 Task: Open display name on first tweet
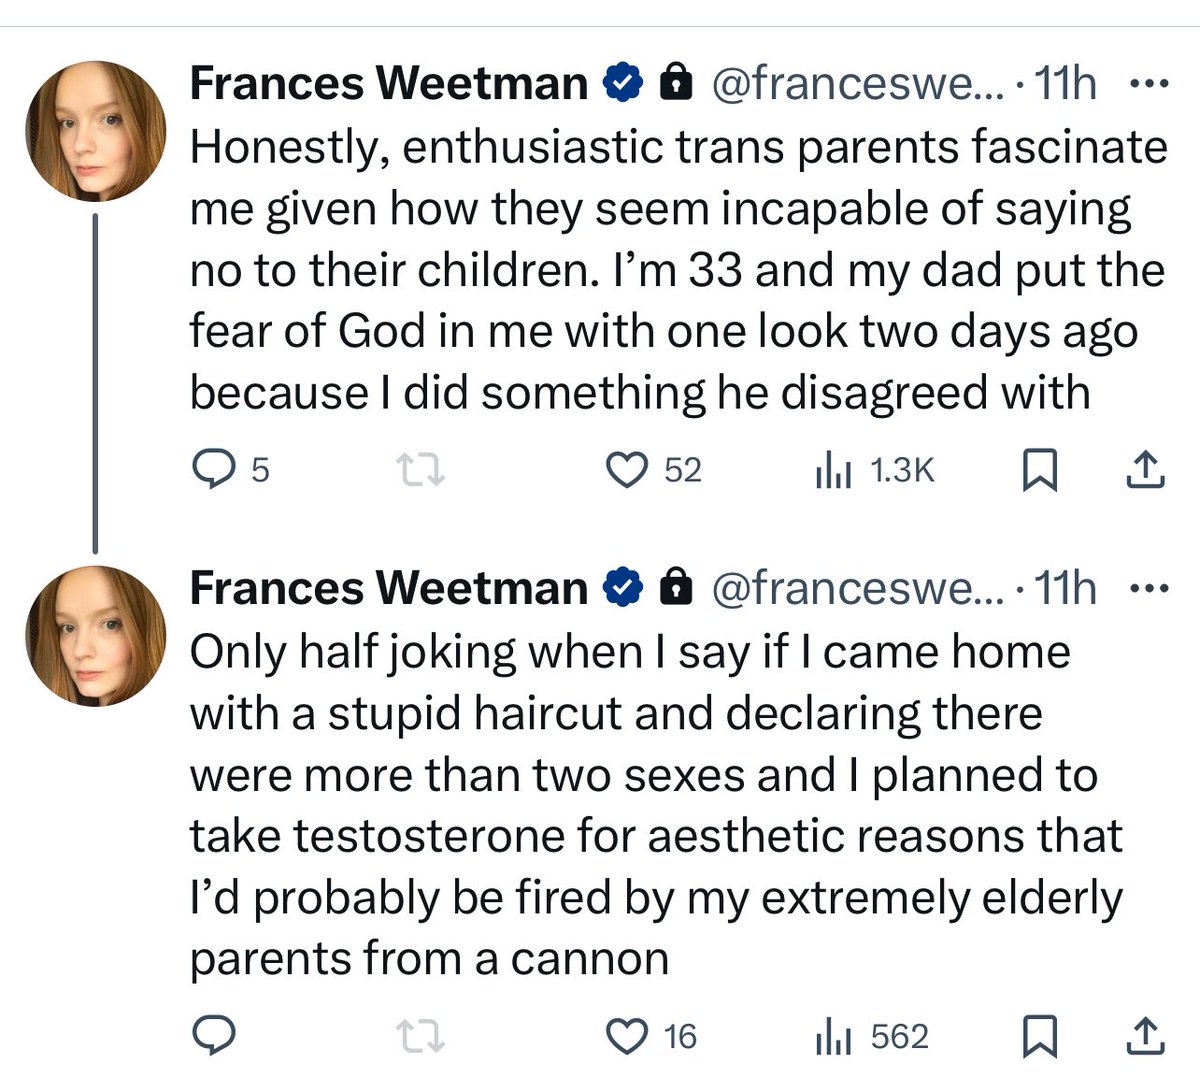coord(388,84)
